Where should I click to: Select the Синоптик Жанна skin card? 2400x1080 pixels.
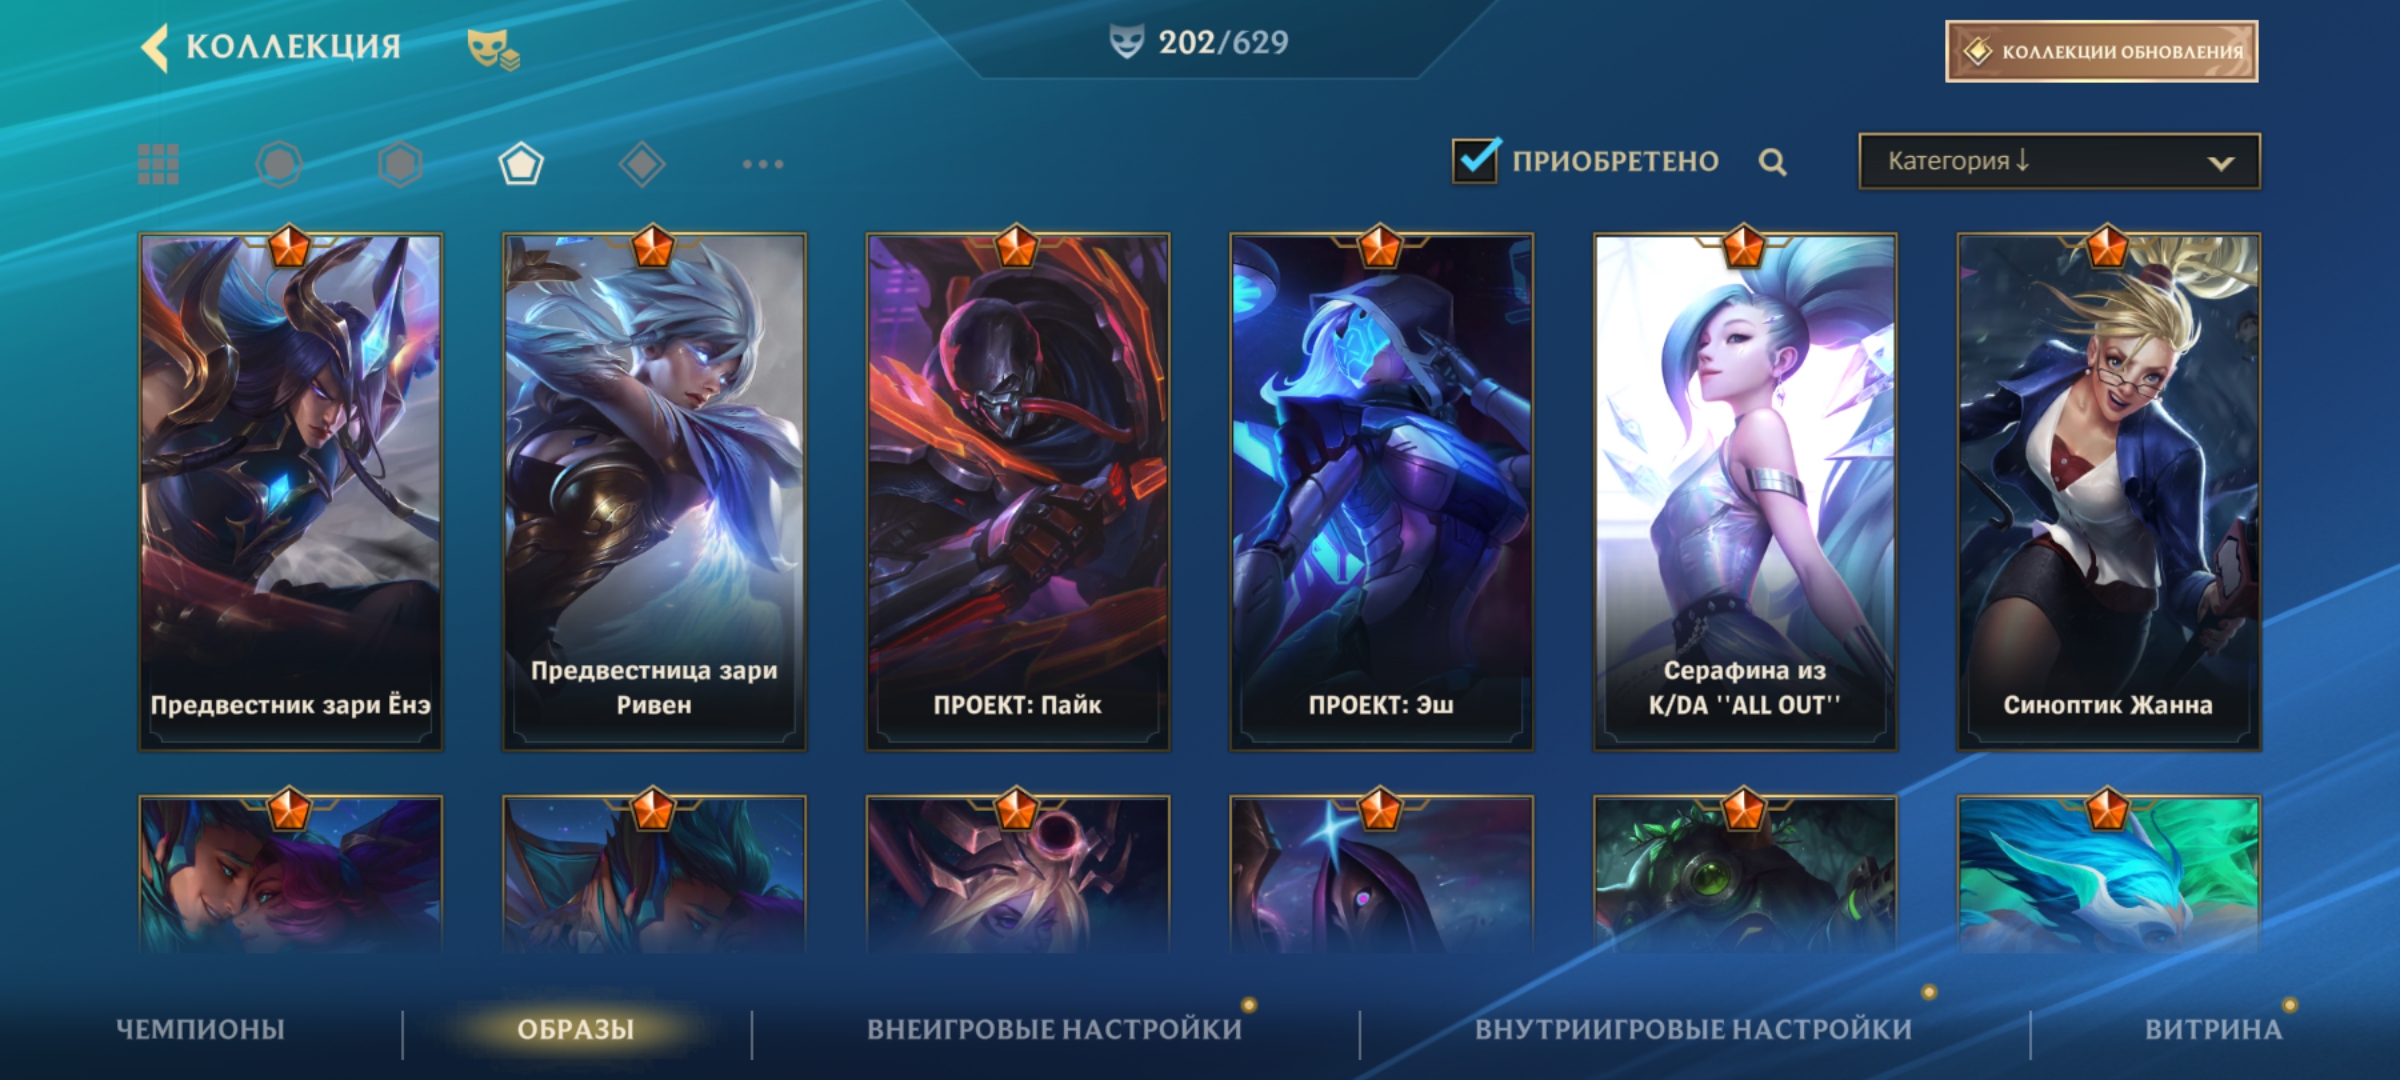pos(2108,491)
